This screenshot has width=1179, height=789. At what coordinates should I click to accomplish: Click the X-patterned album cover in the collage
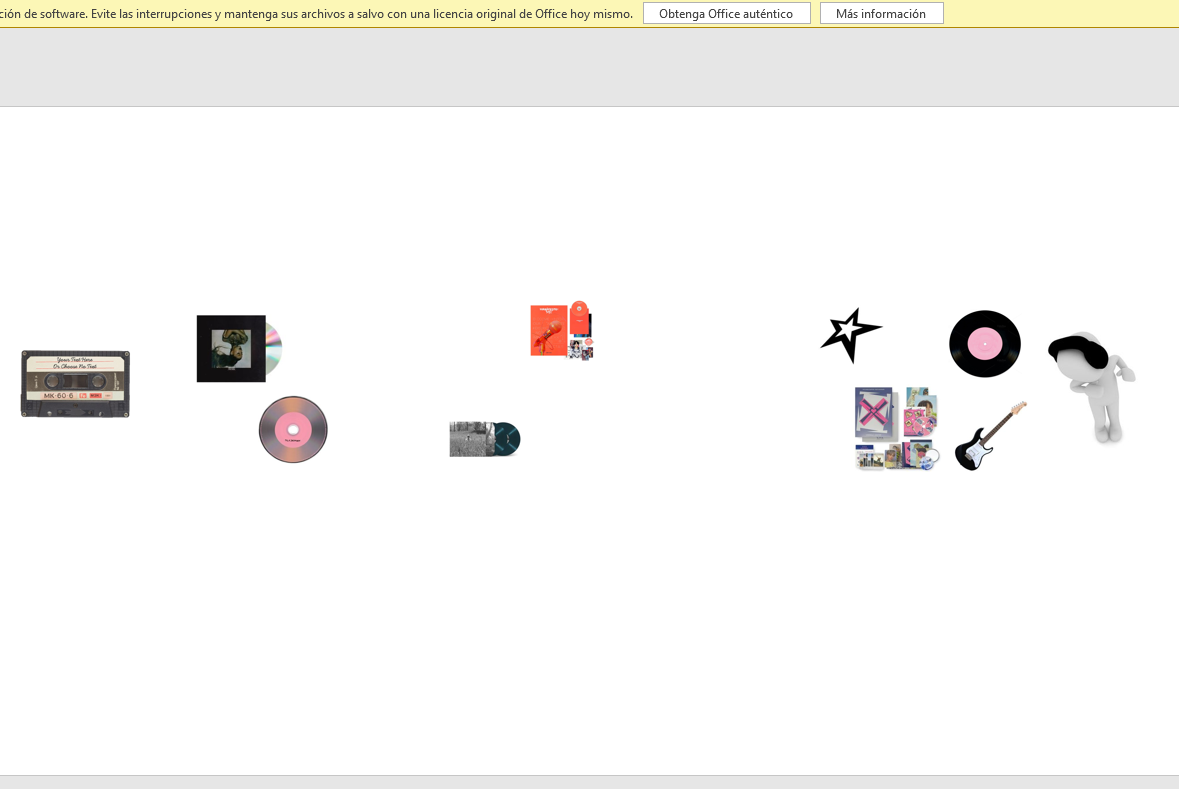click(x=874, y=411)
